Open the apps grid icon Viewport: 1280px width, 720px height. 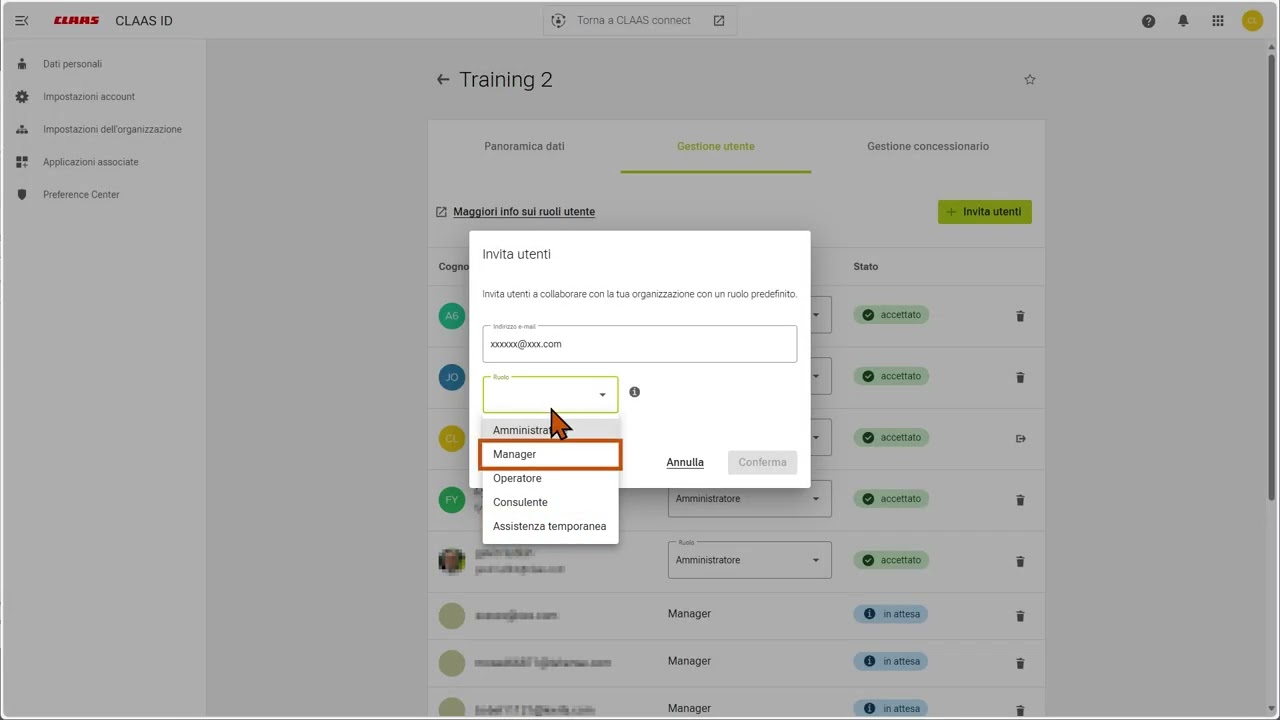1218,21
